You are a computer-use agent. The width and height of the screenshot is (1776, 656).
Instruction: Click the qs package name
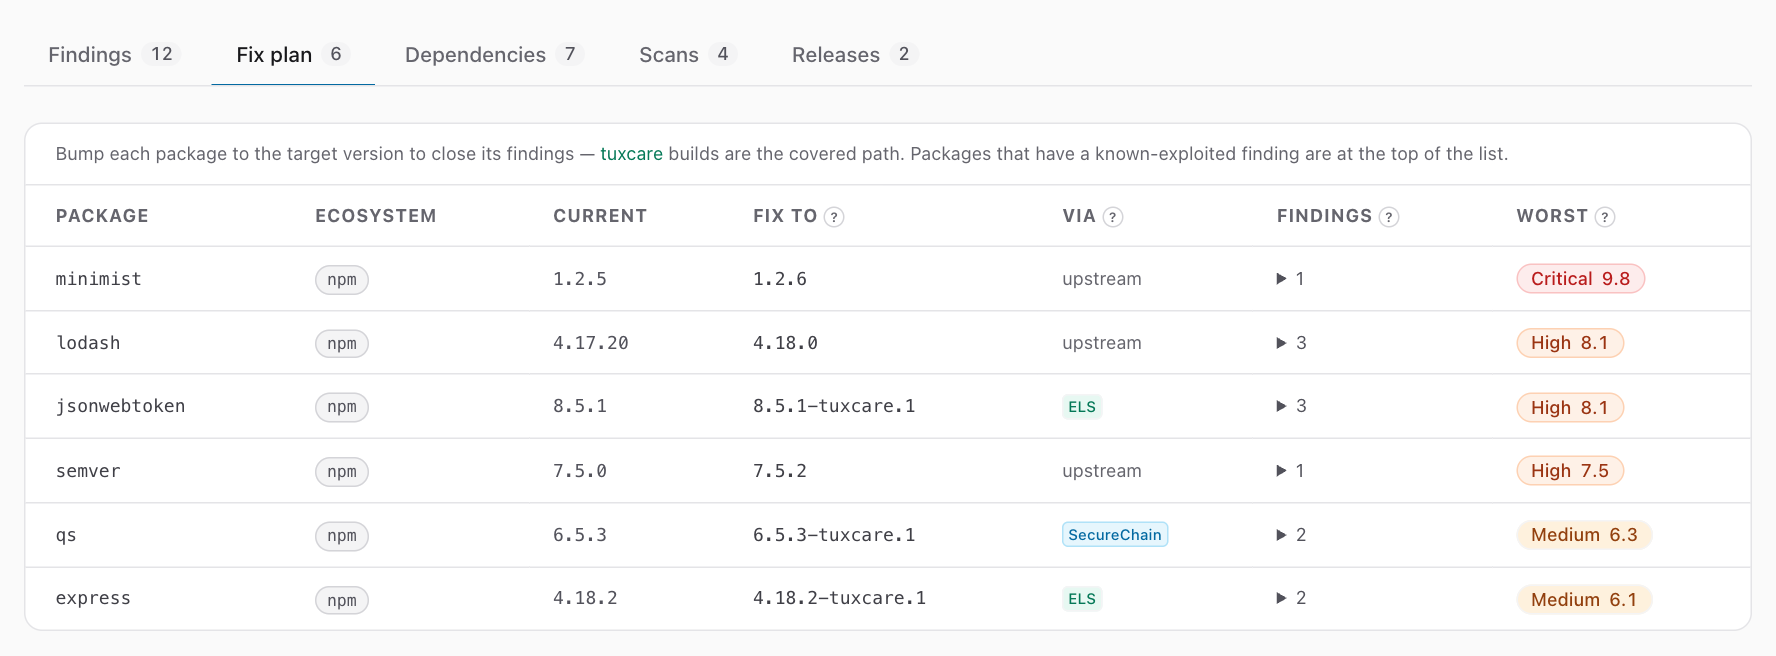point(66,535)
